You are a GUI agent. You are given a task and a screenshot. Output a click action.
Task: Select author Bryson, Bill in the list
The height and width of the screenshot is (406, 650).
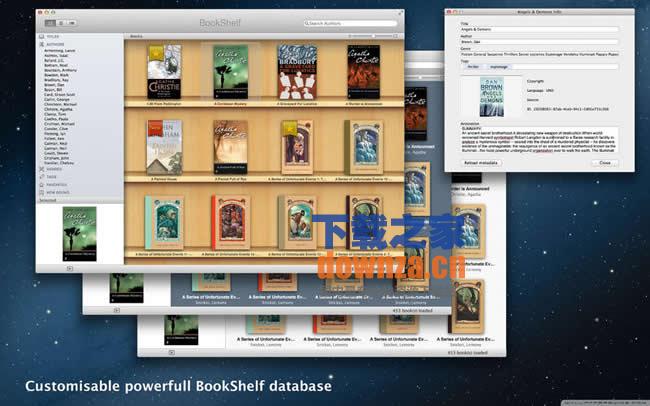53,90
